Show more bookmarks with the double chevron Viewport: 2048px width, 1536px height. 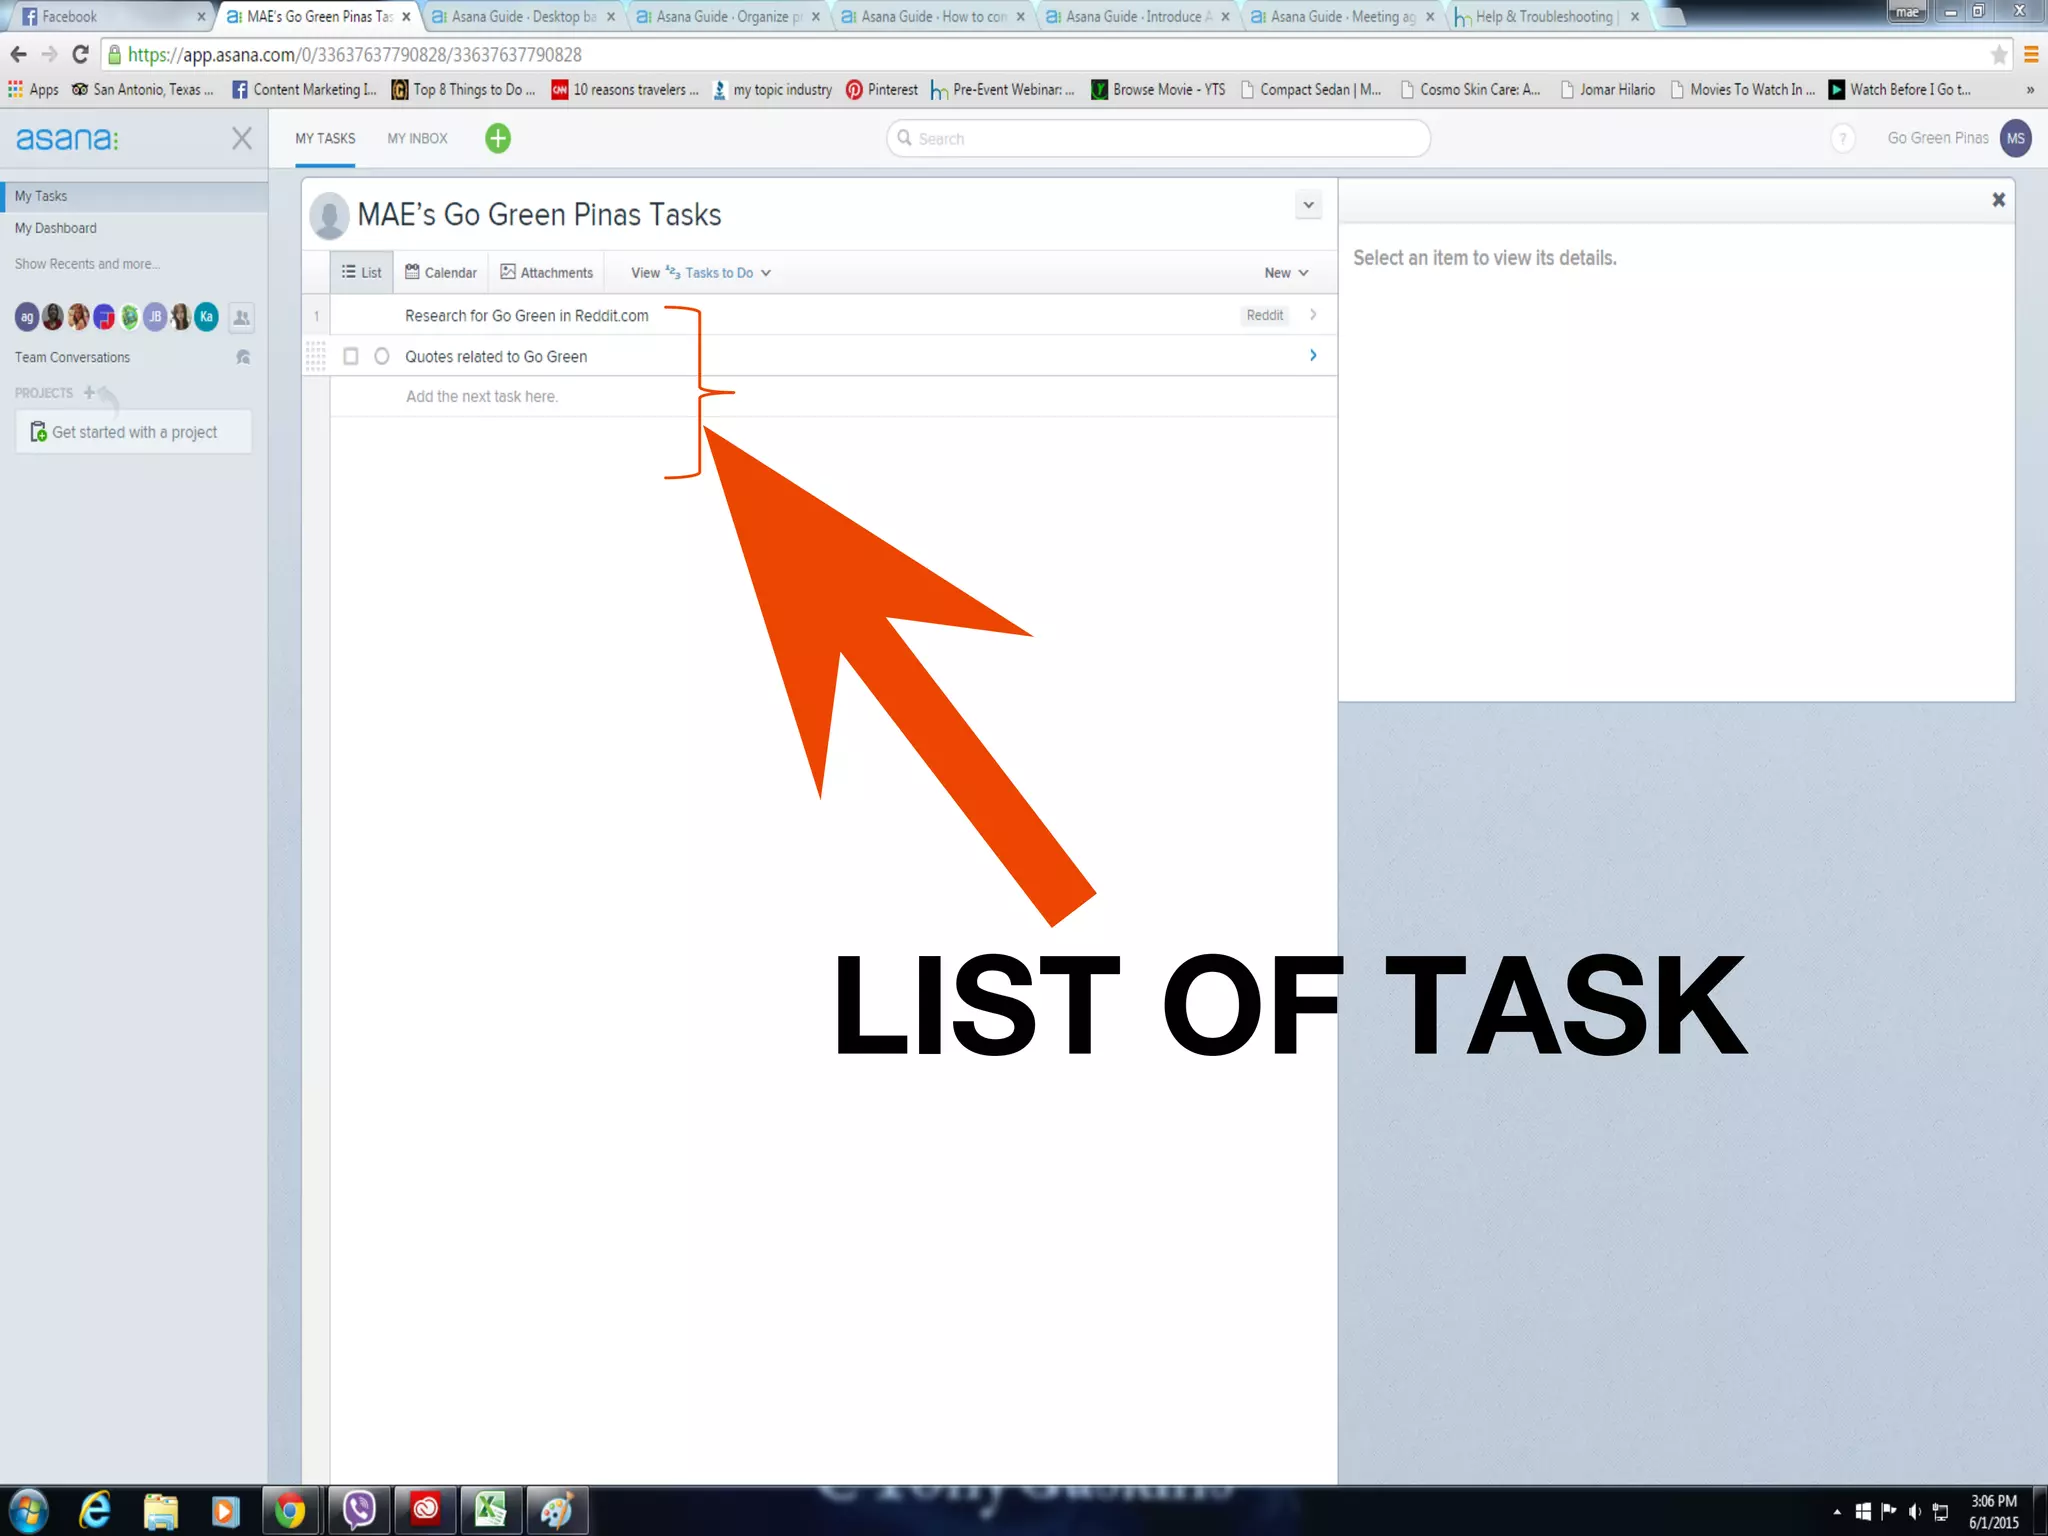[2030, 90]
